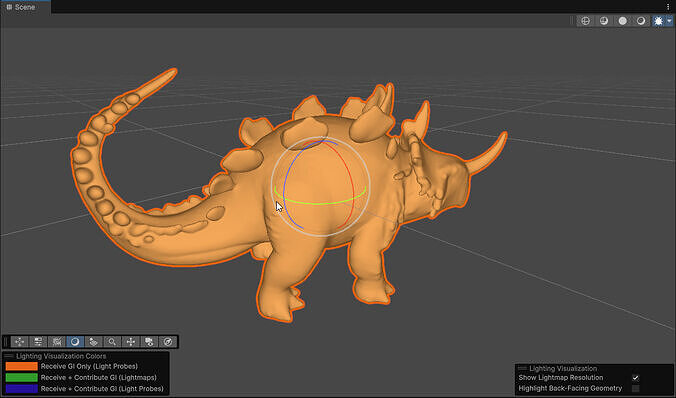Click 'Receive + Contribute GI (Light Probes)' label
Screen dimensions: 676x398
click(102, 389)
